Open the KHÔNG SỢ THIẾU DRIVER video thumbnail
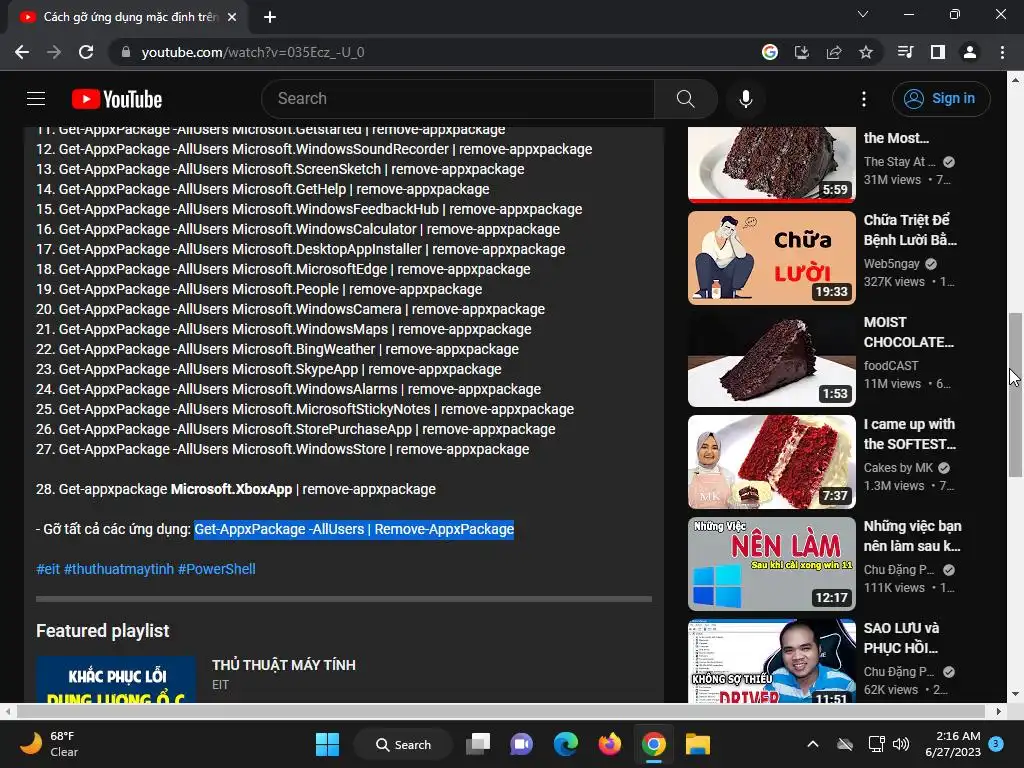The height and width of the screenshot is (768, 1024). (x=772, y=661)
